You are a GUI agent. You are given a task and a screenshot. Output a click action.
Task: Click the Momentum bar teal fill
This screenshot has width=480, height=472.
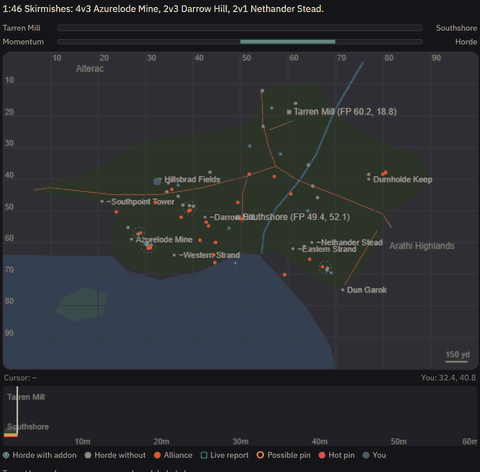tap(288, 42)
